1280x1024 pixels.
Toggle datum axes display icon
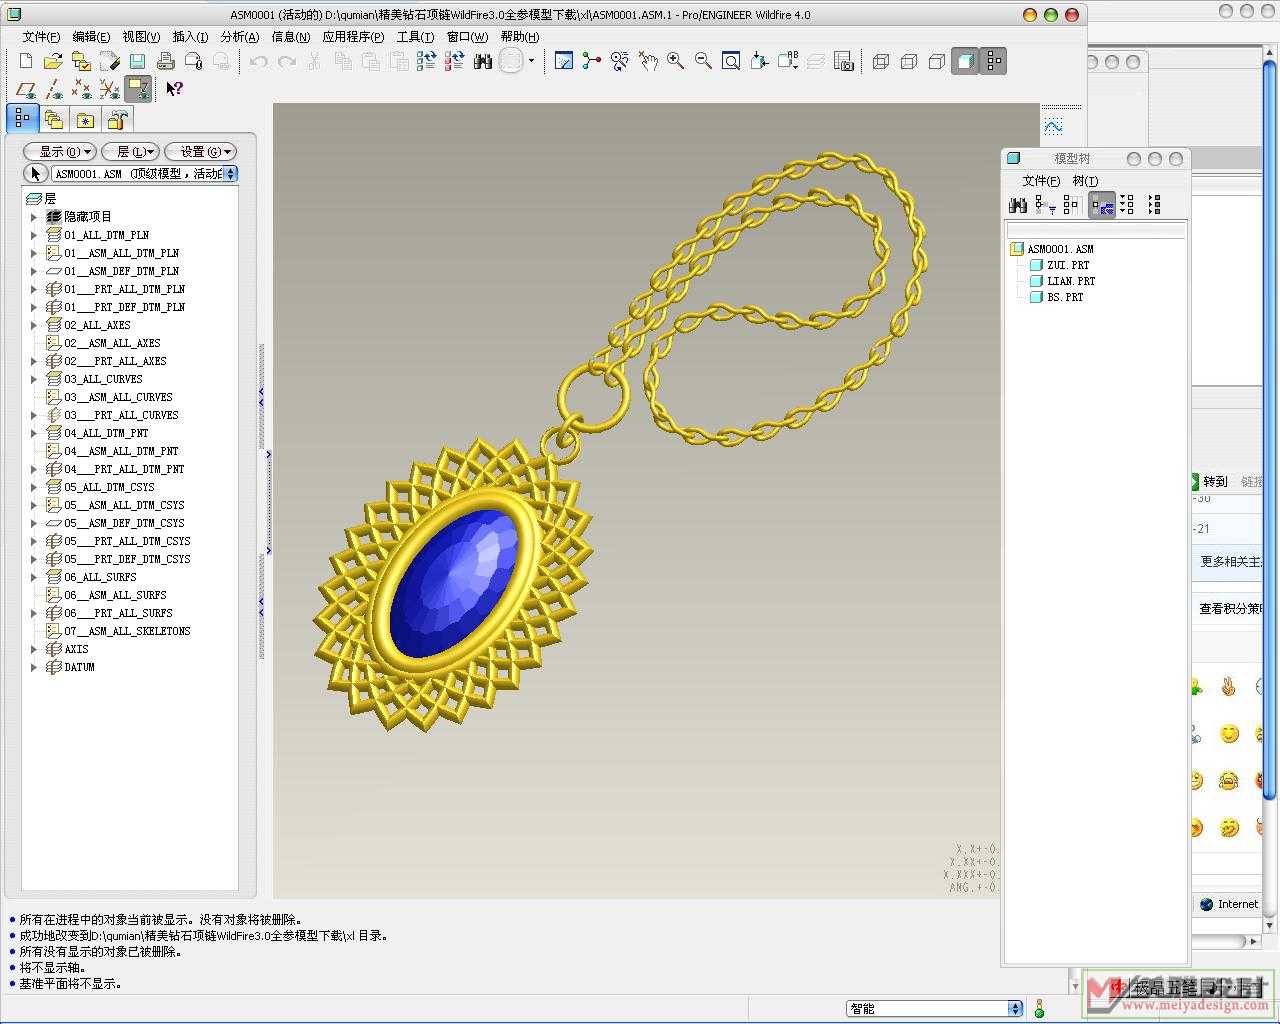[55, 89]
